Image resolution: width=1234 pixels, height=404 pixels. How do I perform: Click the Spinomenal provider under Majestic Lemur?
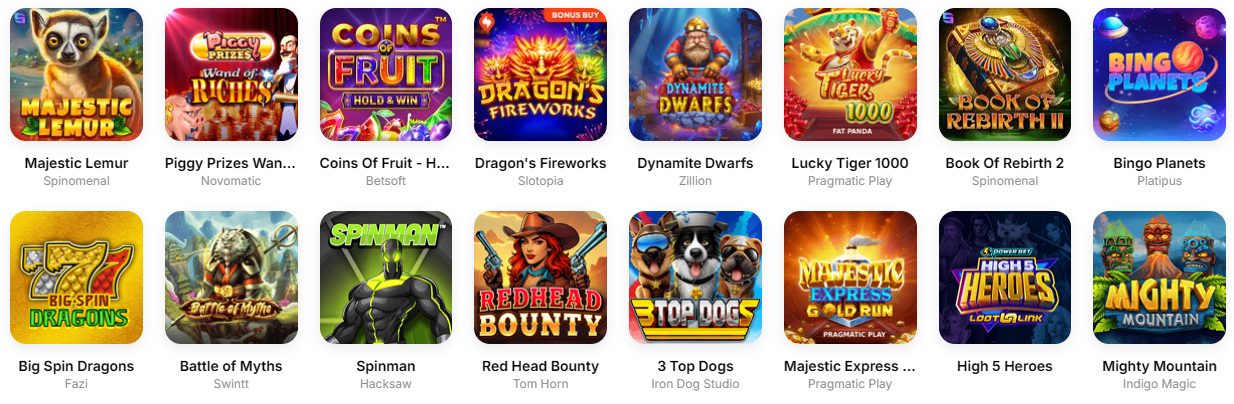(x=76, y=181)
